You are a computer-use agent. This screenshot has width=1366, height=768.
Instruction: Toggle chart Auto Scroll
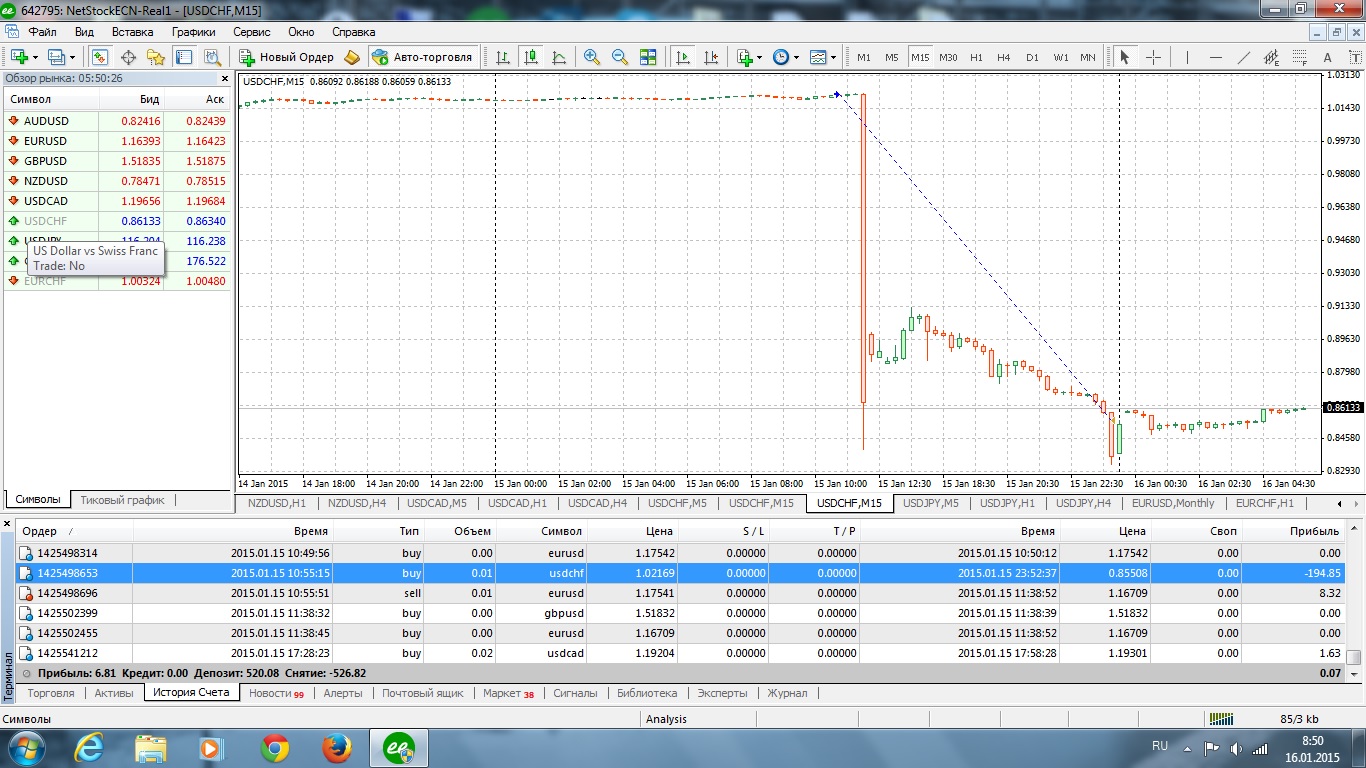point(683,57)
